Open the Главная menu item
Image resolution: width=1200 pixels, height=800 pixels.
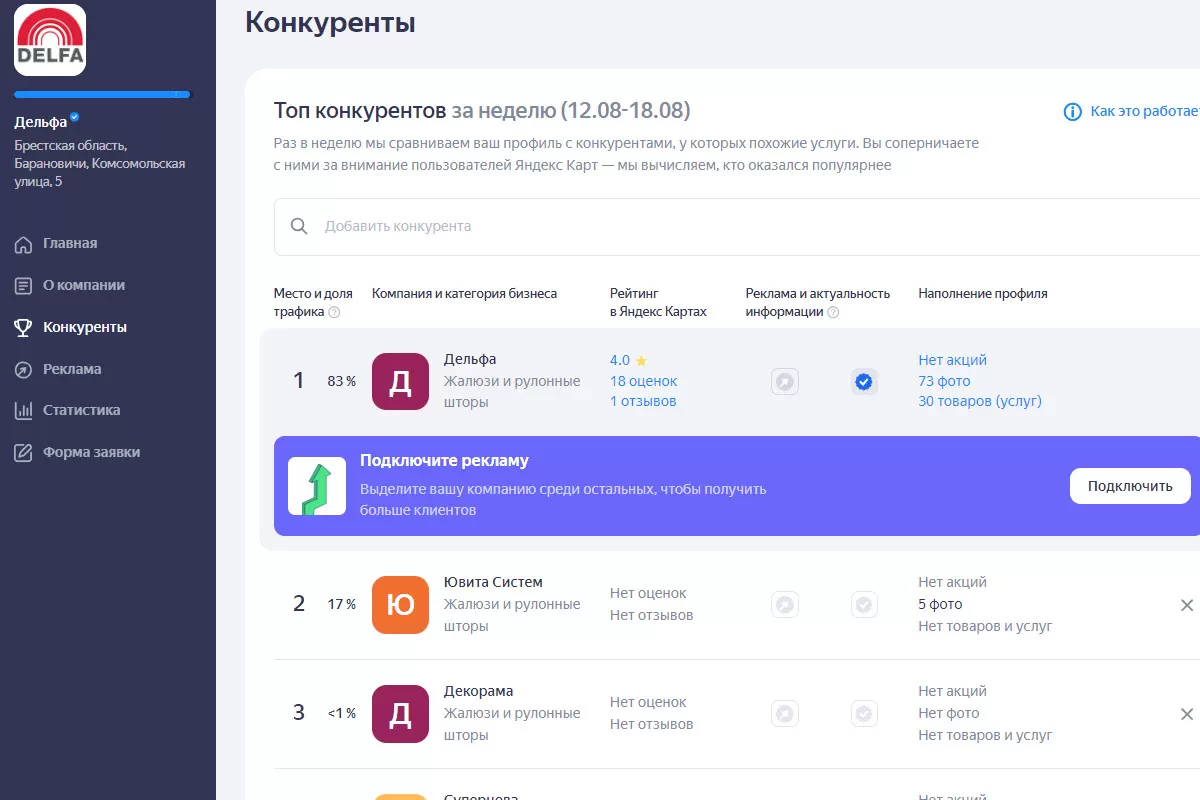(70, 243)
